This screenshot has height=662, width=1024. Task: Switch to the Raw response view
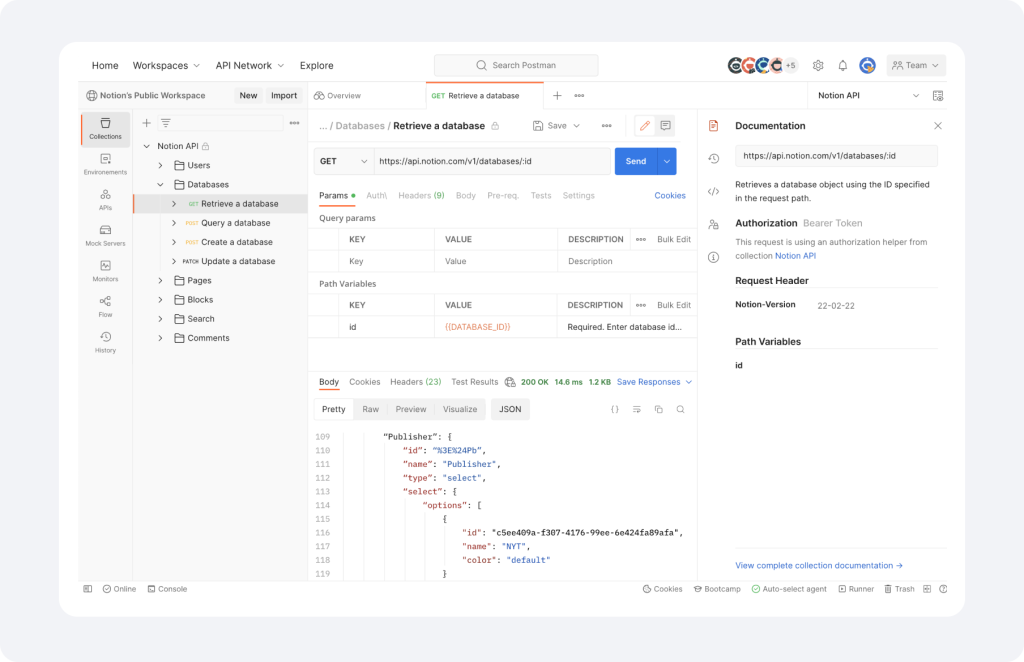click(x=370, y=409)
